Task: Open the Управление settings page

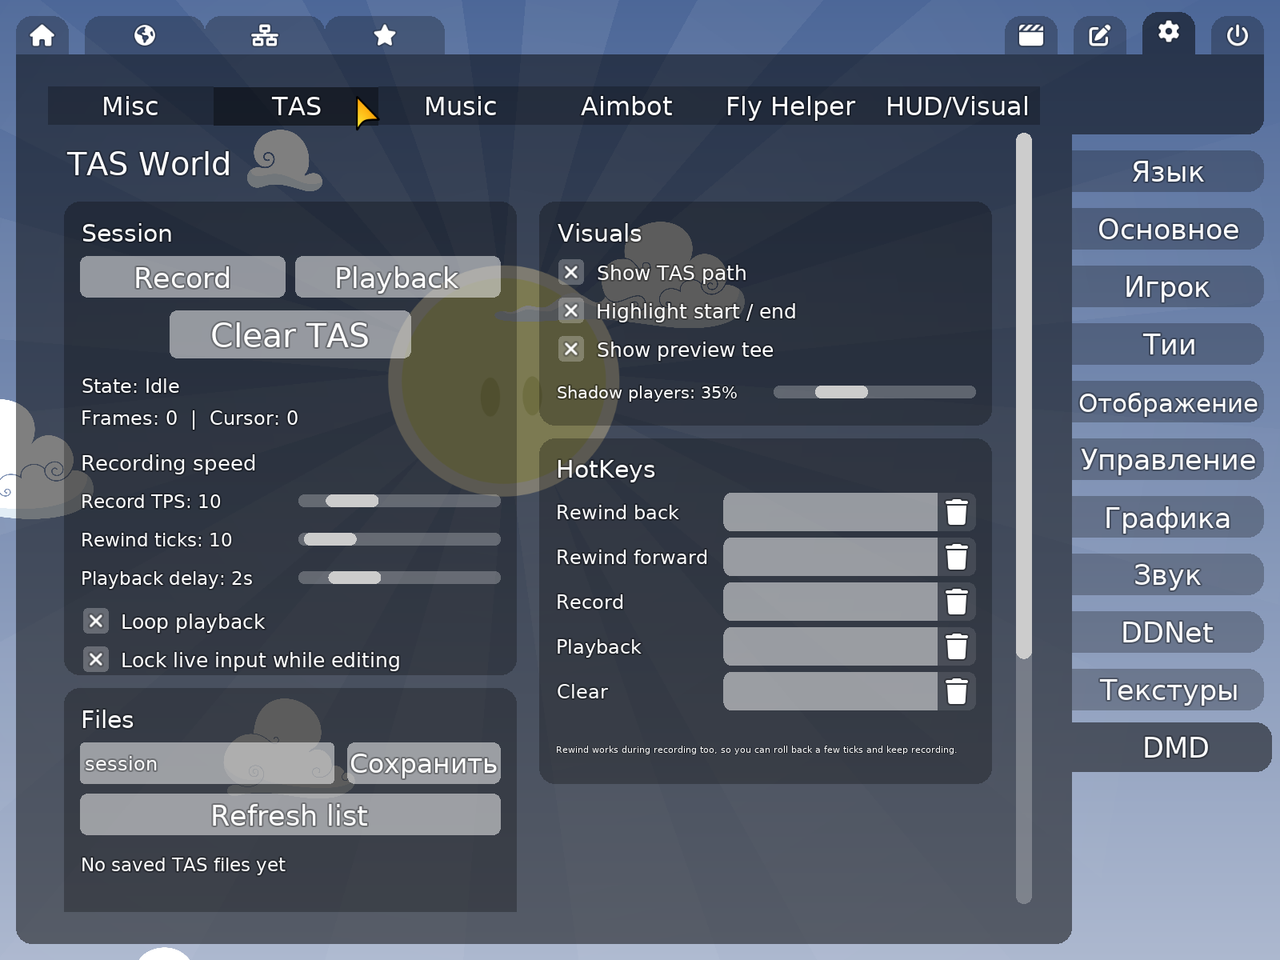Action: [1168, 459]
